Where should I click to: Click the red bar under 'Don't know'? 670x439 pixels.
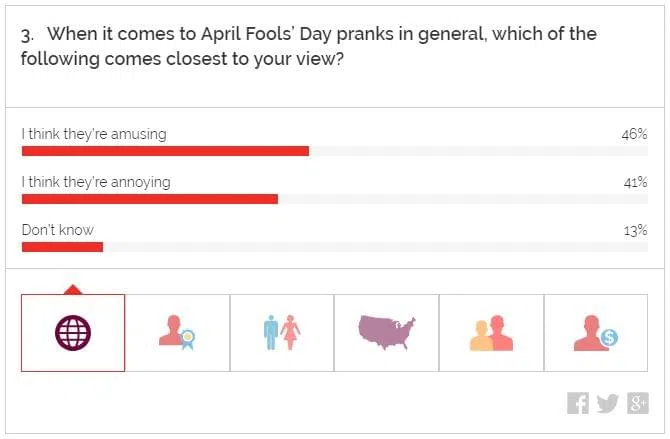pos(62,247)
